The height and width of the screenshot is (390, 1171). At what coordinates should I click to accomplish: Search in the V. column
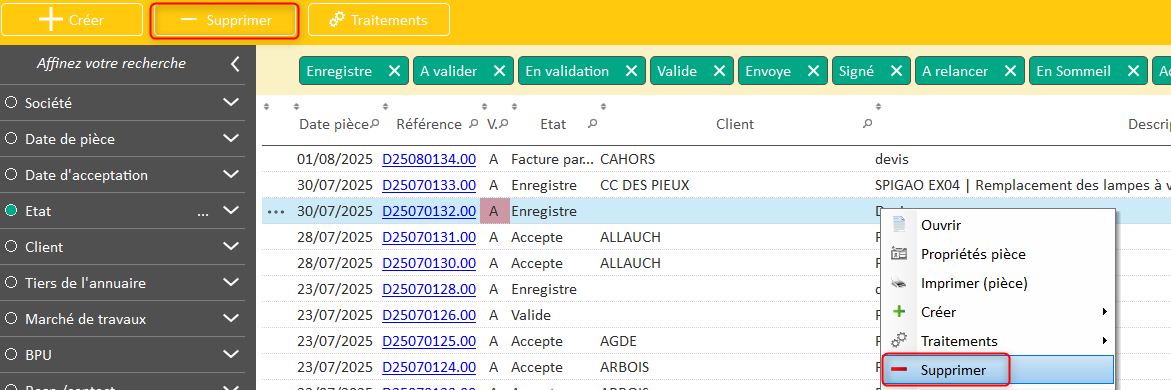[x=504, y=123]
